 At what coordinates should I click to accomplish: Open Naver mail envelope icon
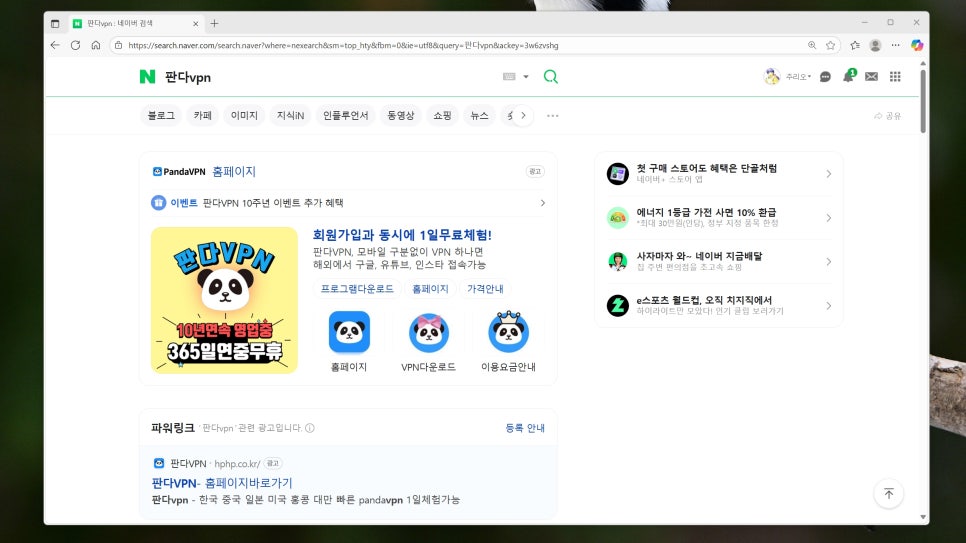coord(871,76)
